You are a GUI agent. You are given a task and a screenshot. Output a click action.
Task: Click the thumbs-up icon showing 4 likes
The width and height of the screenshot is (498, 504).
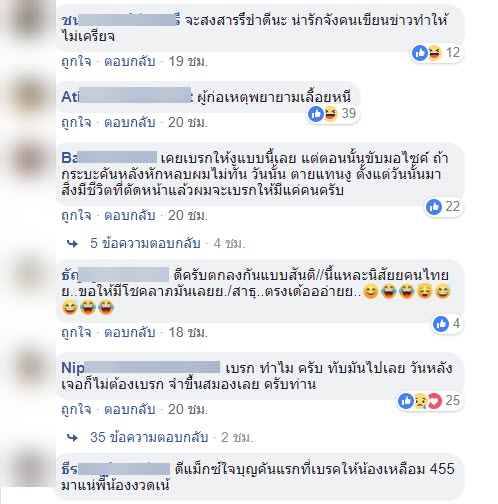point(441,324)
